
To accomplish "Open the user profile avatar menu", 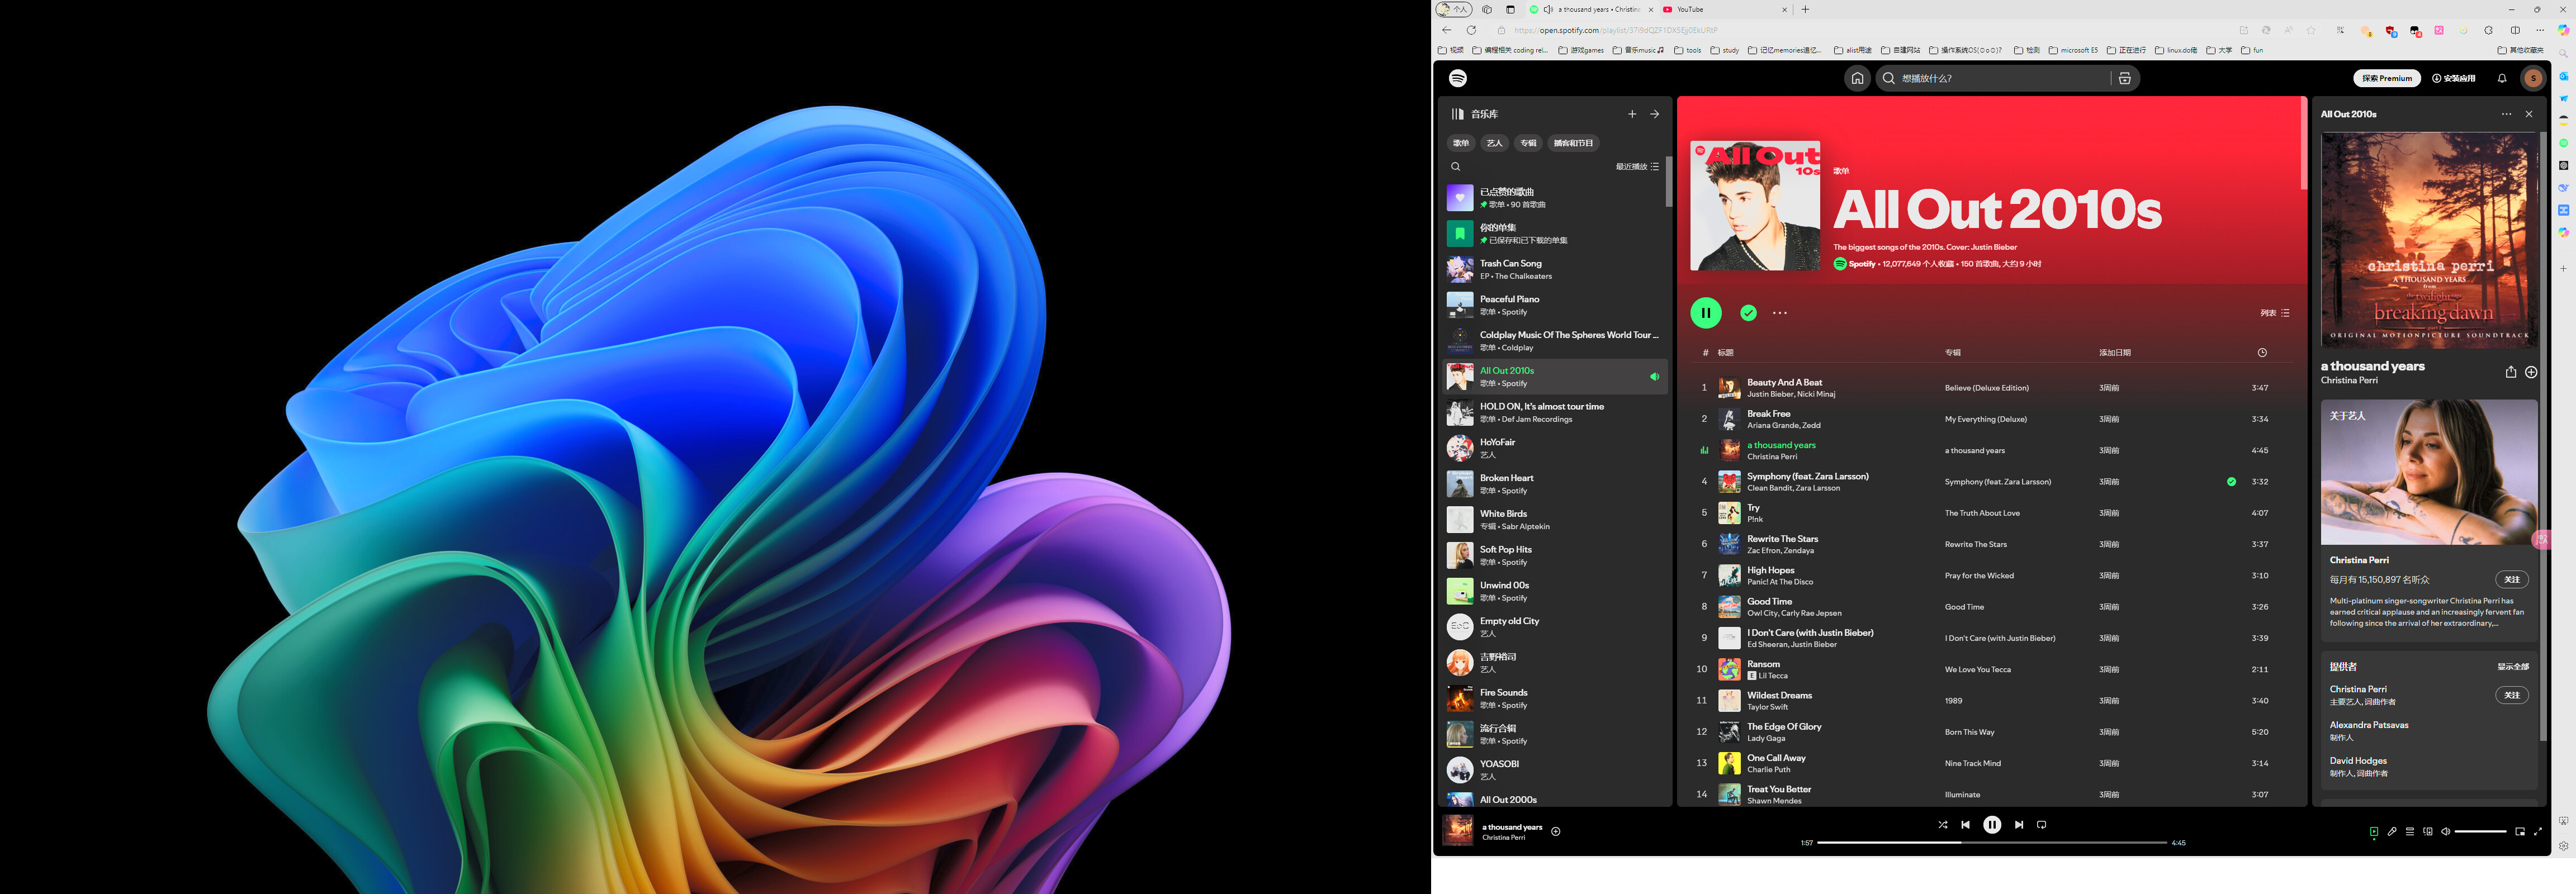I will 2533,78.
